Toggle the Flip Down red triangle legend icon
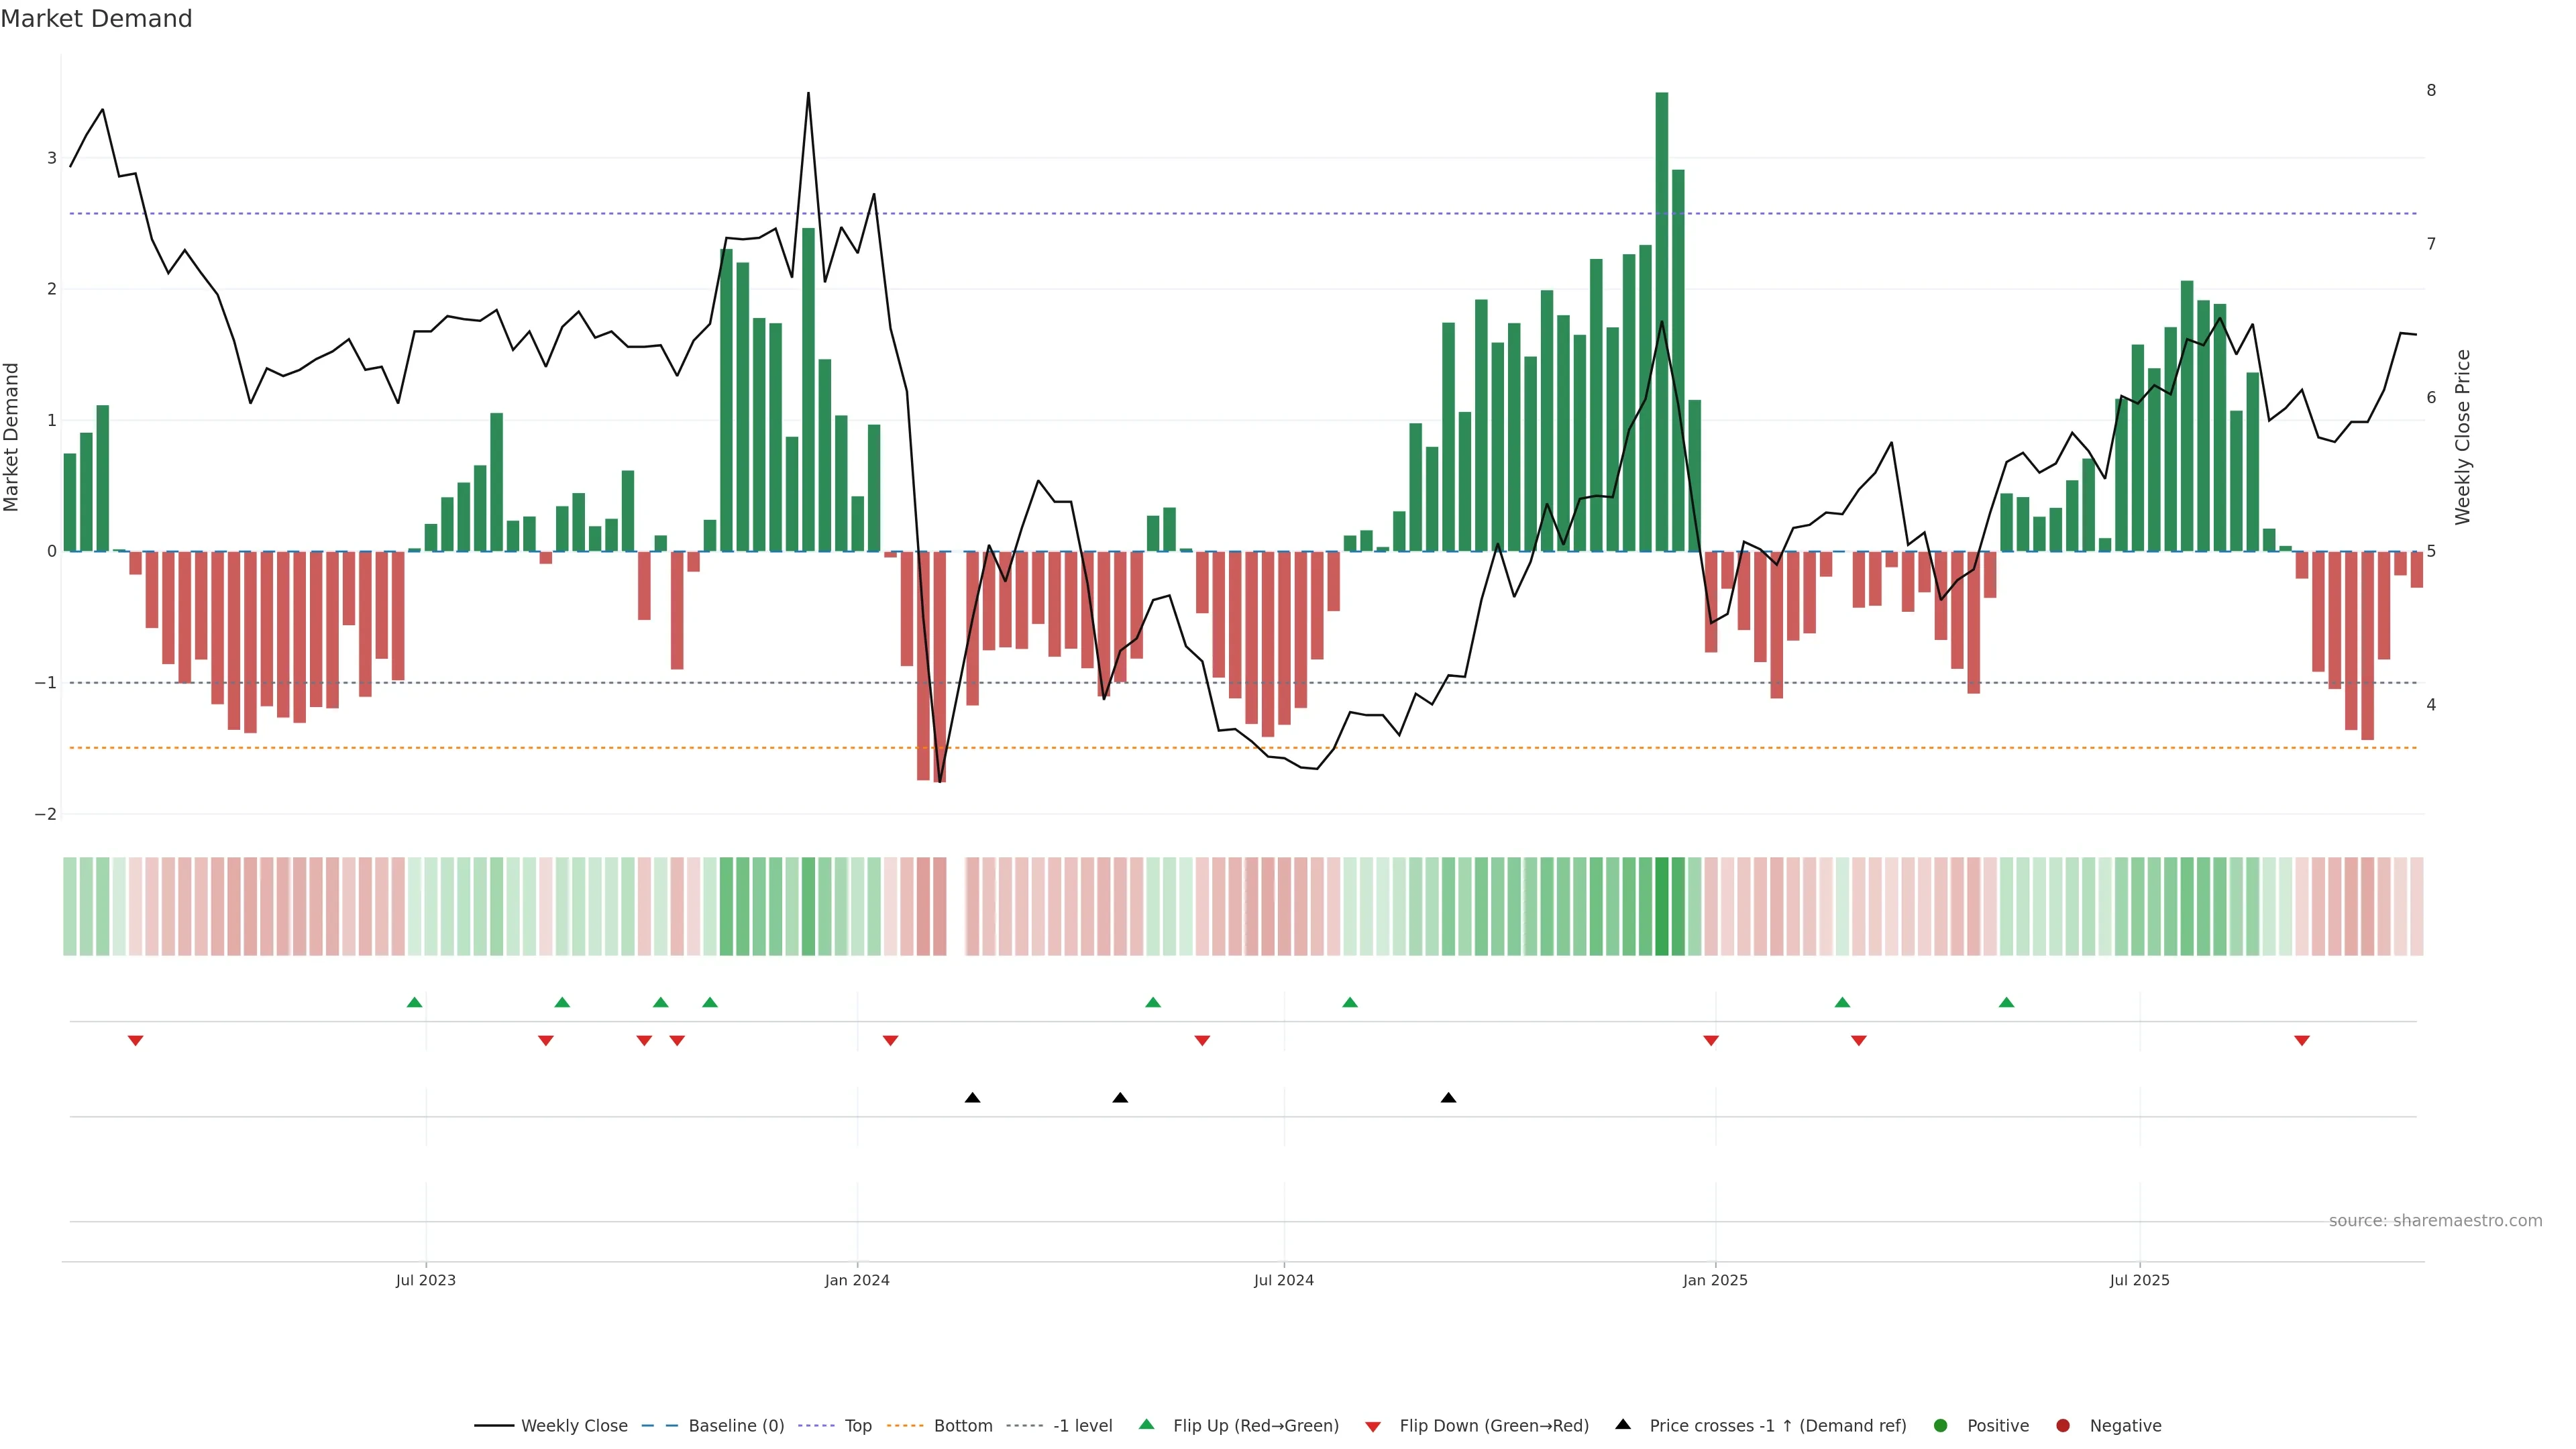The image size is (2576, 1449). click(x=1373, y=1426)
